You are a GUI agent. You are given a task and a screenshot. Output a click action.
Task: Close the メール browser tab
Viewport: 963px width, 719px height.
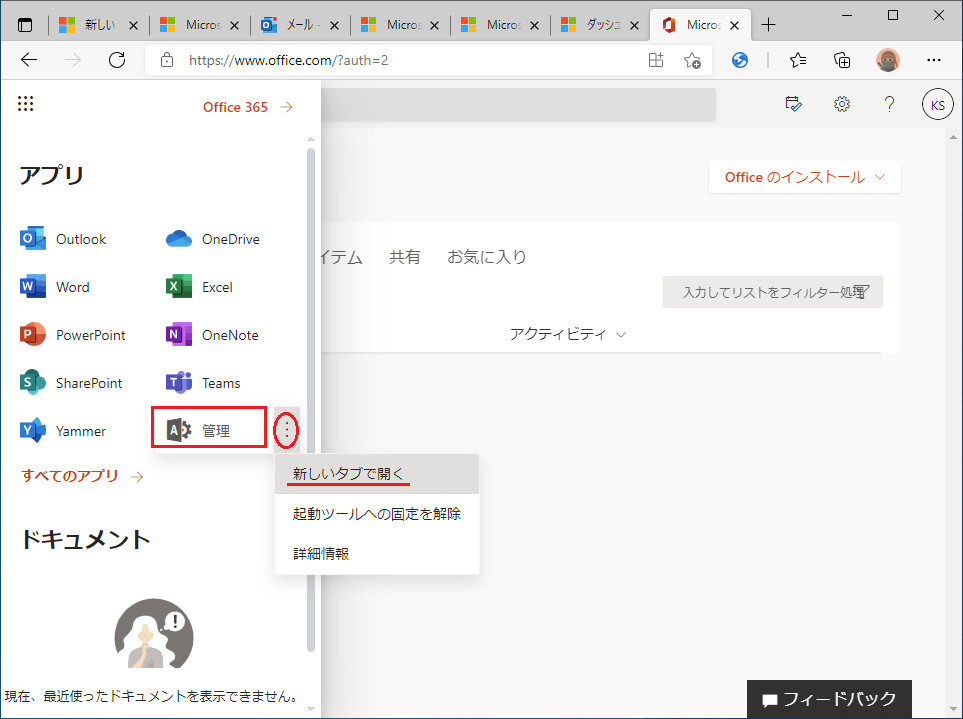point(335,25)
